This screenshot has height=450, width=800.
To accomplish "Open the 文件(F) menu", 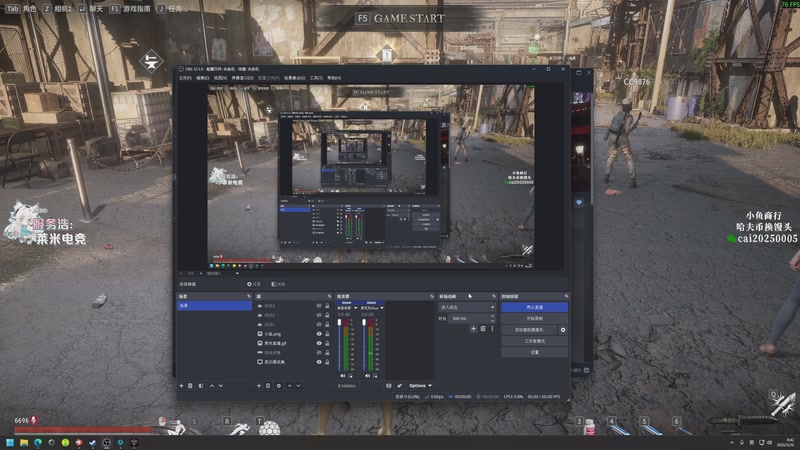I will [185, 78].
